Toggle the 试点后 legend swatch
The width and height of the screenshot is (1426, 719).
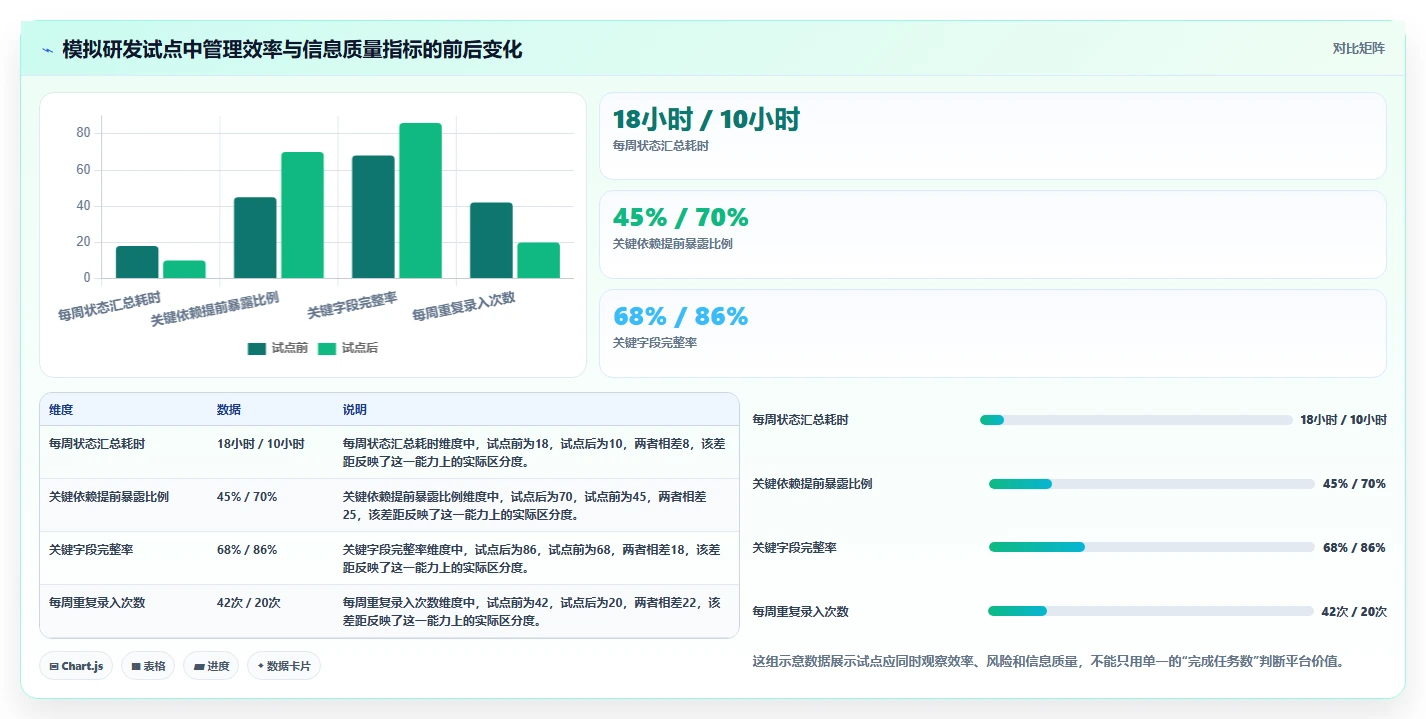coord(327,348)
